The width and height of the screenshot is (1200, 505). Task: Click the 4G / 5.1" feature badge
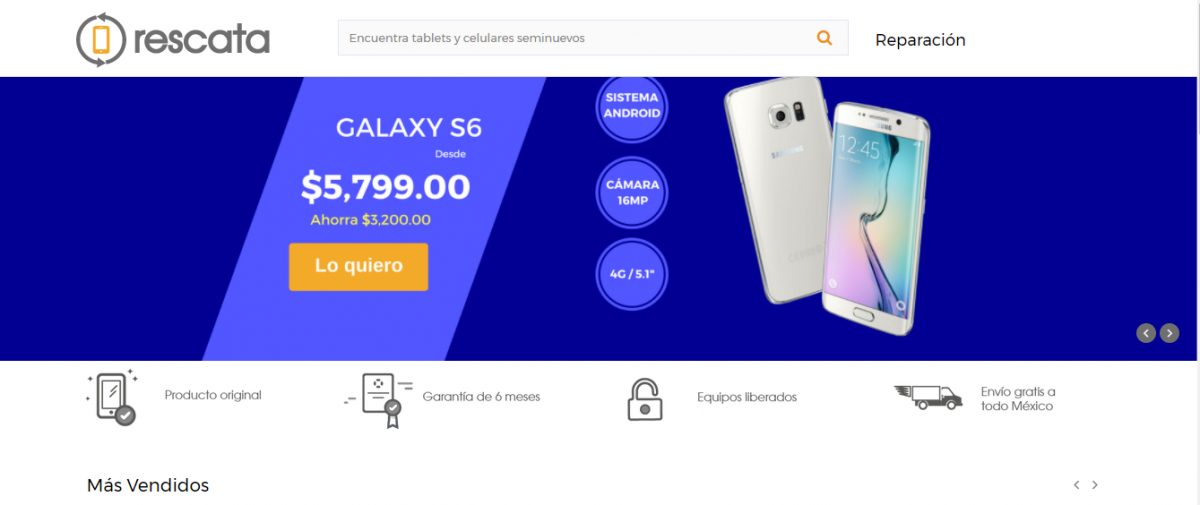[631, 273]
